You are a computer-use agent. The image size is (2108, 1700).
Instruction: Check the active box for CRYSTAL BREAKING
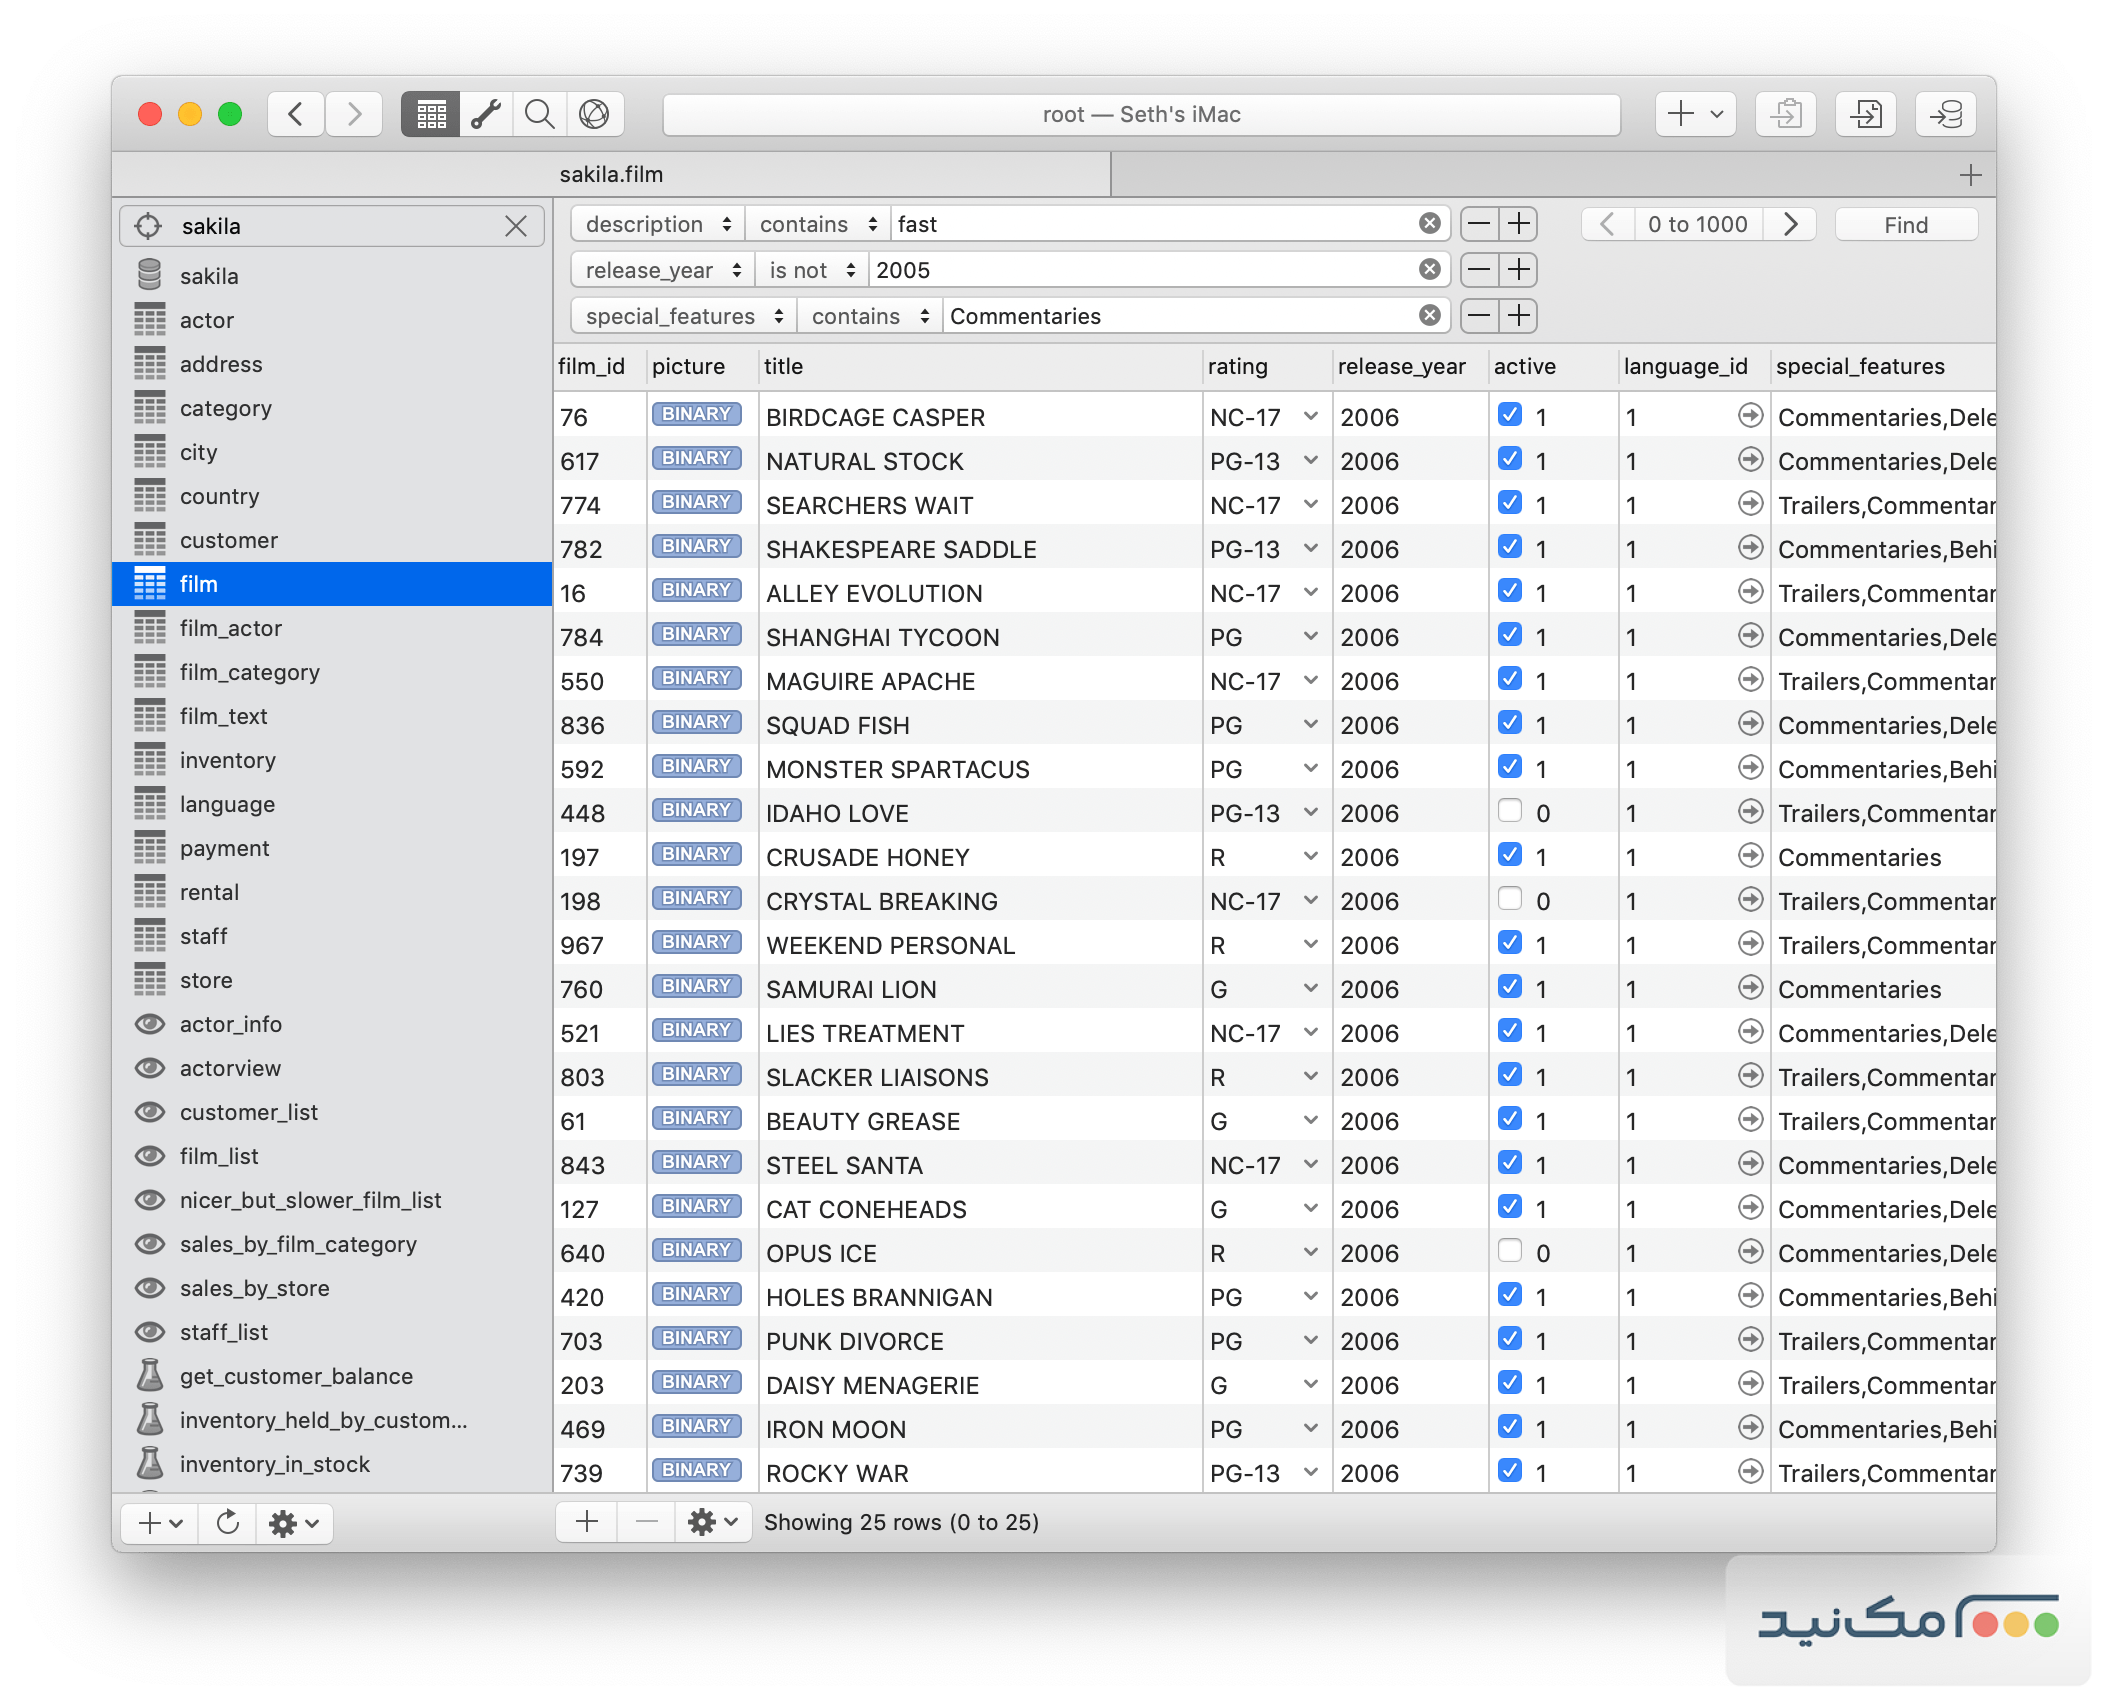click(1510, 898)
